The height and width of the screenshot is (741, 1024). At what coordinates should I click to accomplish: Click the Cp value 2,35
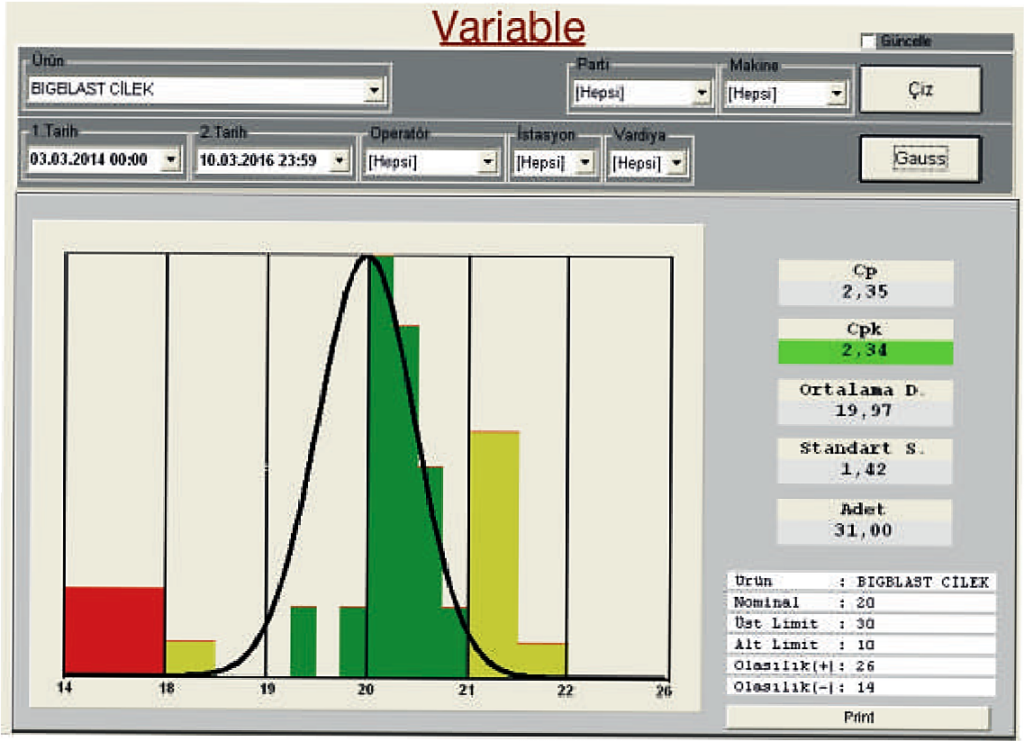click(865, 293)
